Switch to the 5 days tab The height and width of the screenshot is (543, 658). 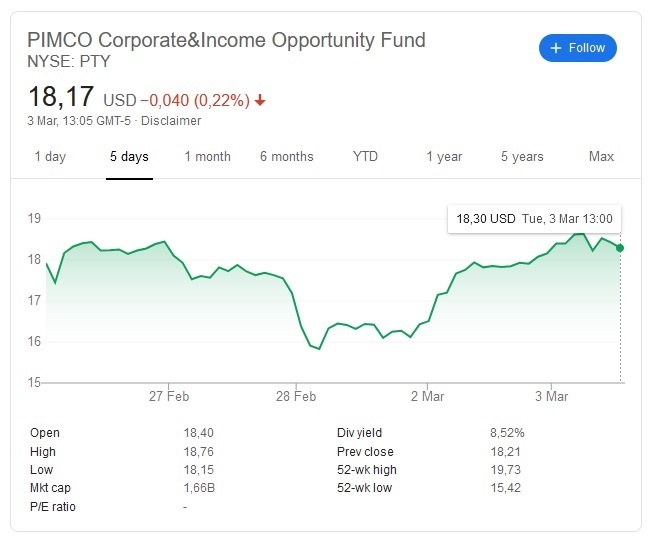(129, 157)
